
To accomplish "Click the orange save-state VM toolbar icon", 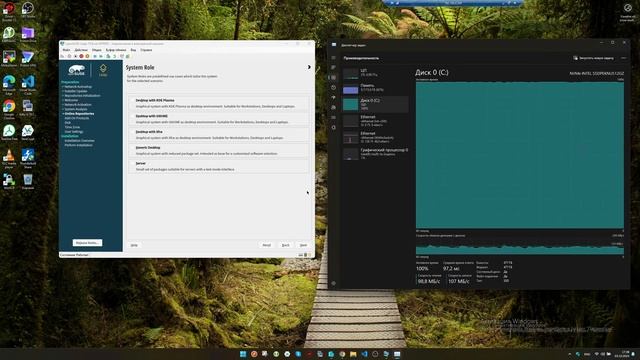I will tap(87, 56).
